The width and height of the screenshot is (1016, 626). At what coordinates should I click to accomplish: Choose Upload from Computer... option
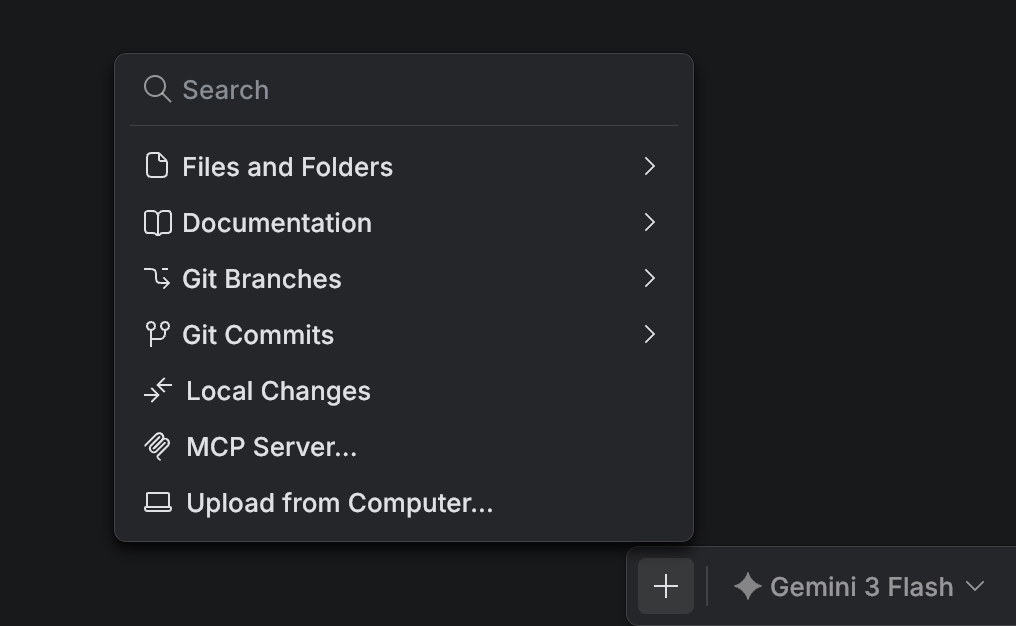339,503
